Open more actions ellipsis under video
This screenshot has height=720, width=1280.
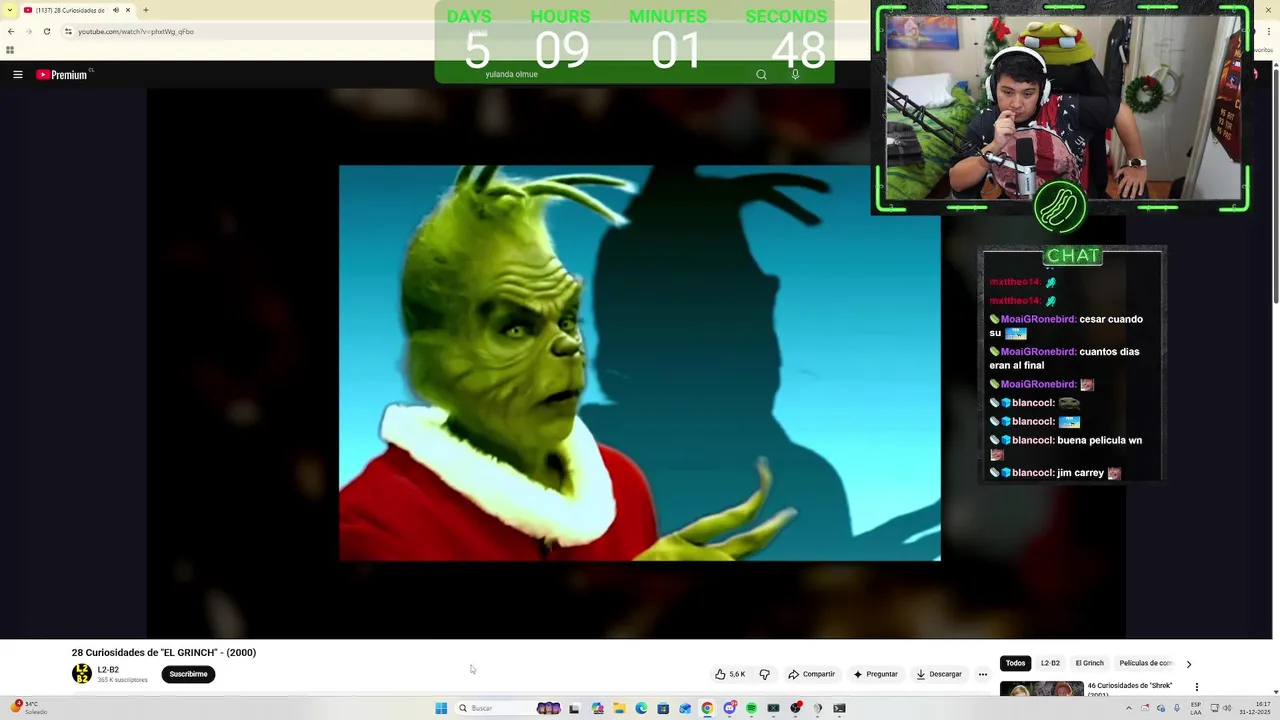point(982,674)
